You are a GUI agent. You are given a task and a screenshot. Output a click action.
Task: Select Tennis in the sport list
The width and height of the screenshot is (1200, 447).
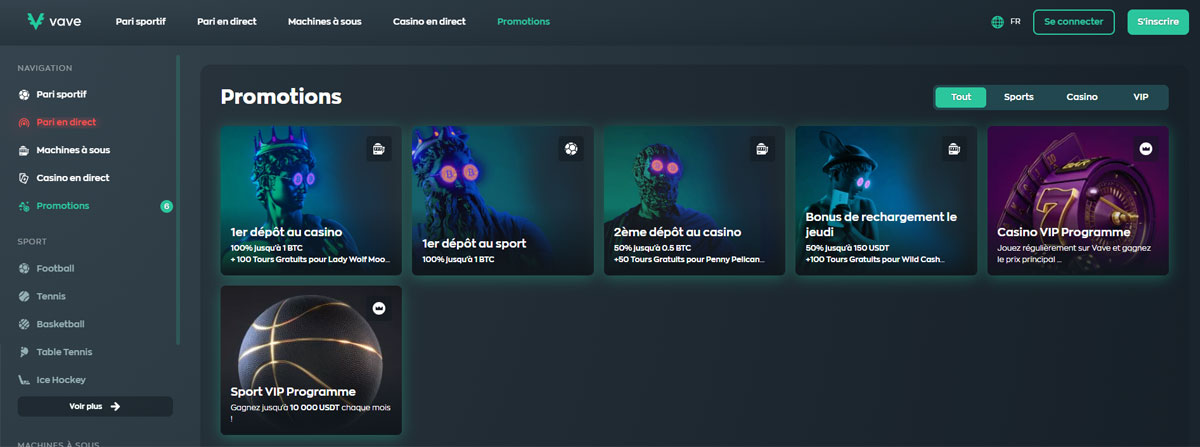51,296
